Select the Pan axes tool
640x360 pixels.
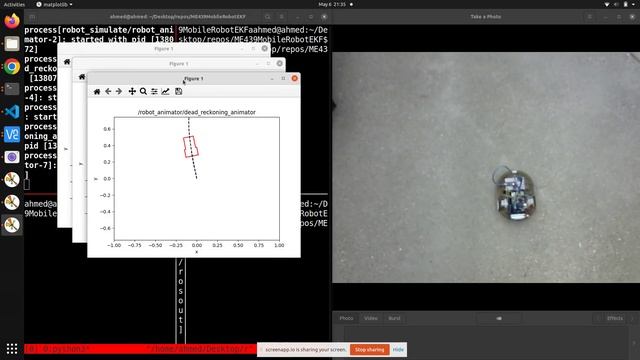click(x=132, y=91)
